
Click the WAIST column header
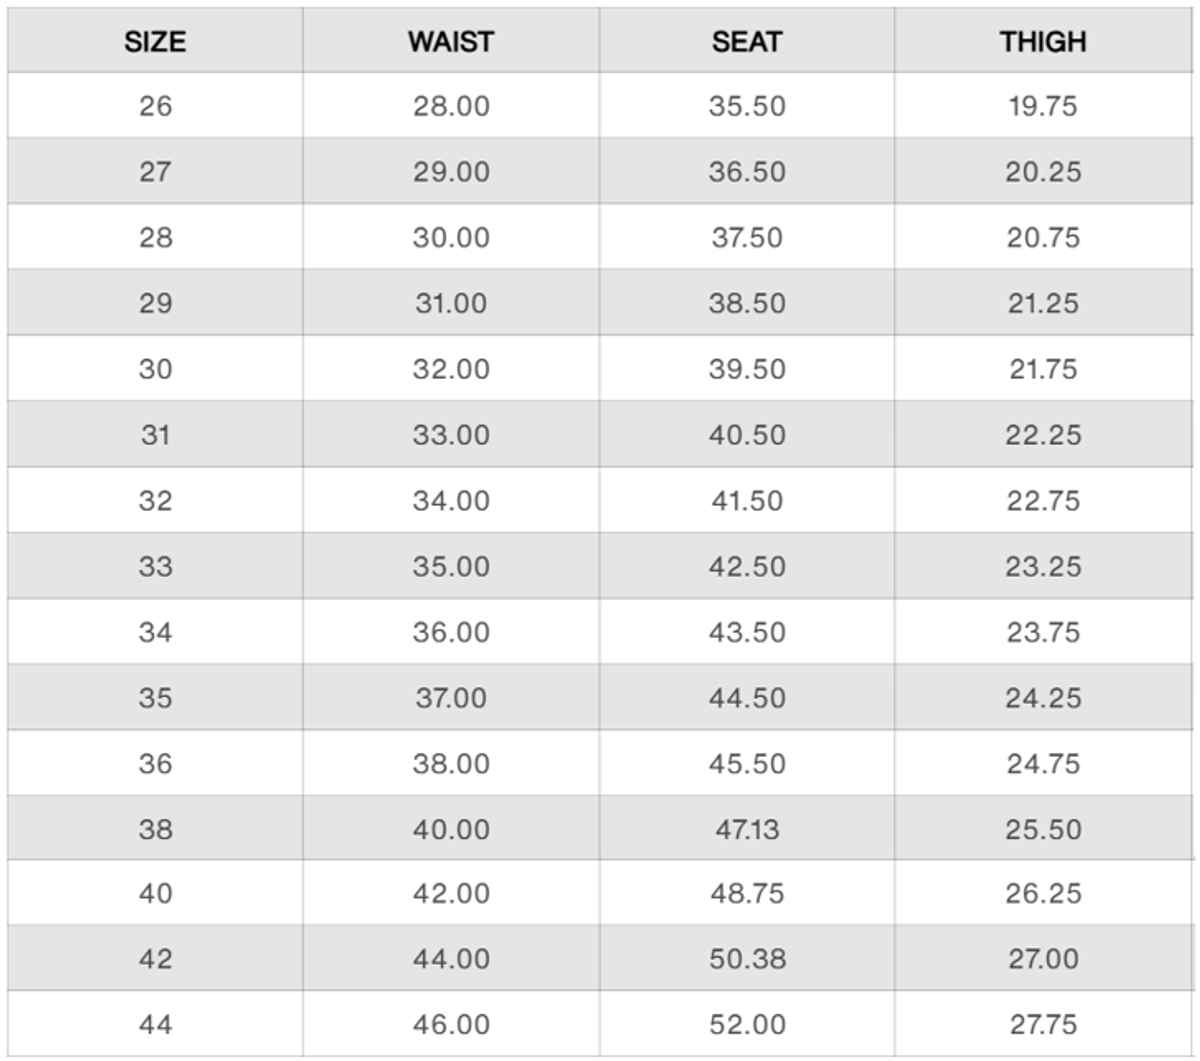point(451,42)
